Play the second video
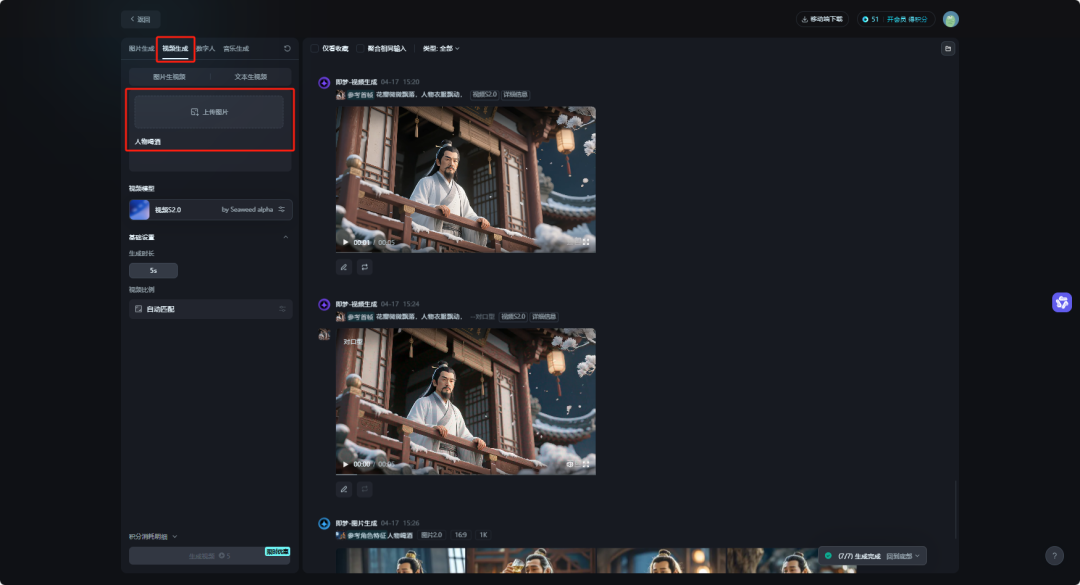Image resolution: width=1080 pixels, height=585 pixels. (x=346, y=464)
